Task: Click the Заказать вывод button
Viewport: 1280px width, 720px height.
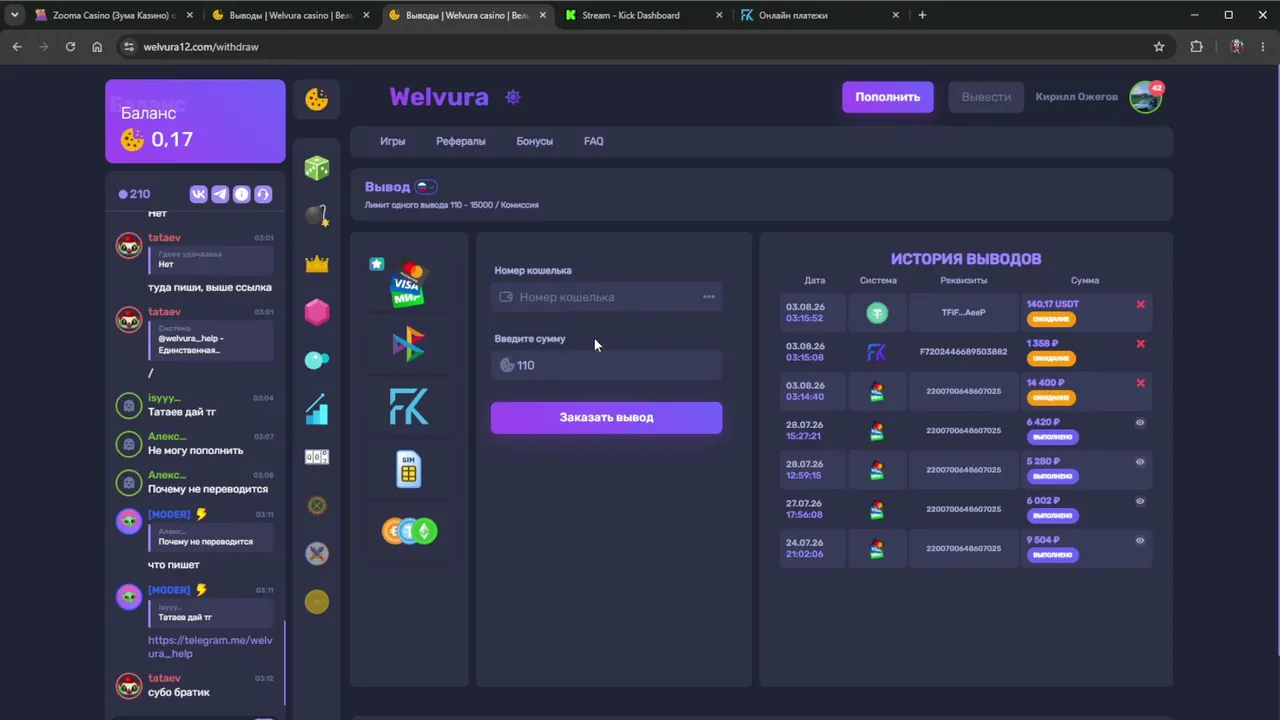Action: [606, 418]
